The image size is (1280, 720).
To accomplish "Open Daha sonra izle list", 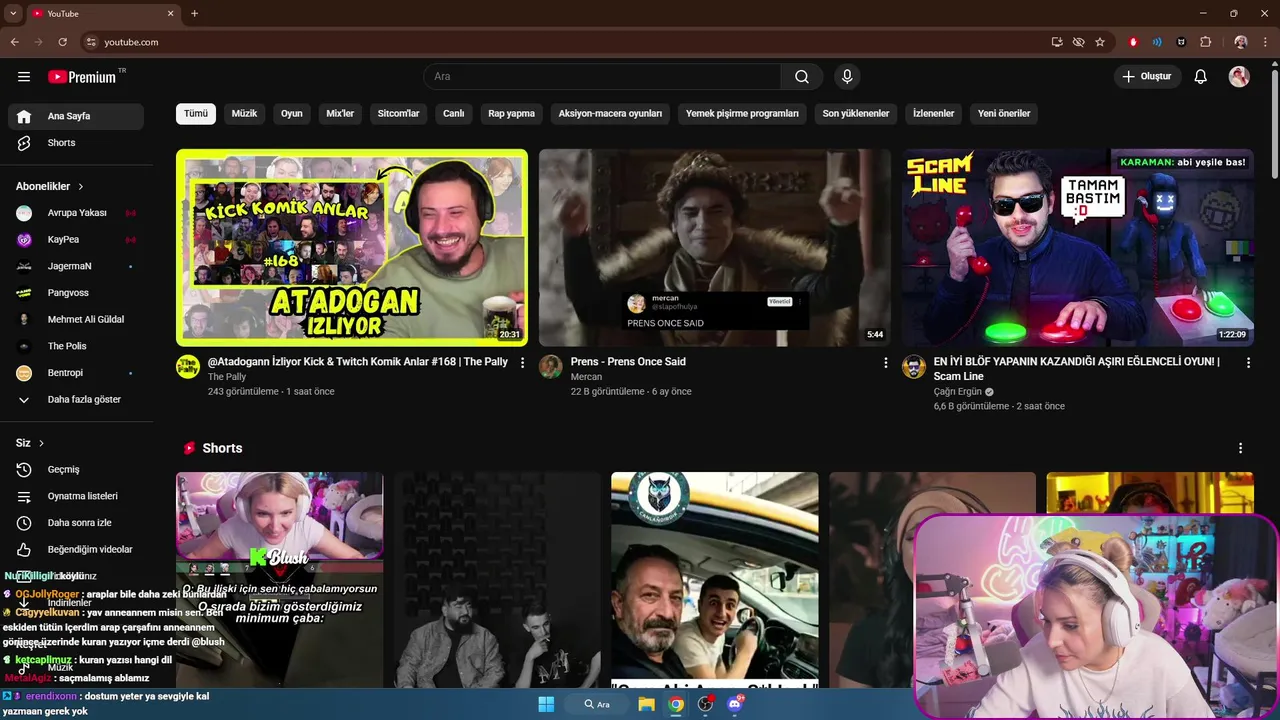I will click(76, 523).
